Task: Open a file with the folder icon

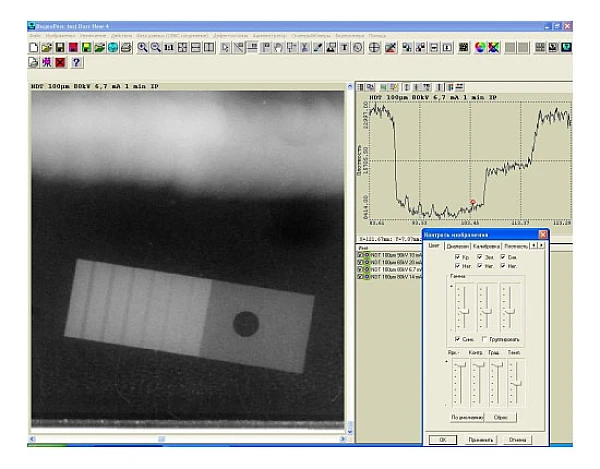Action: point(47,47)
